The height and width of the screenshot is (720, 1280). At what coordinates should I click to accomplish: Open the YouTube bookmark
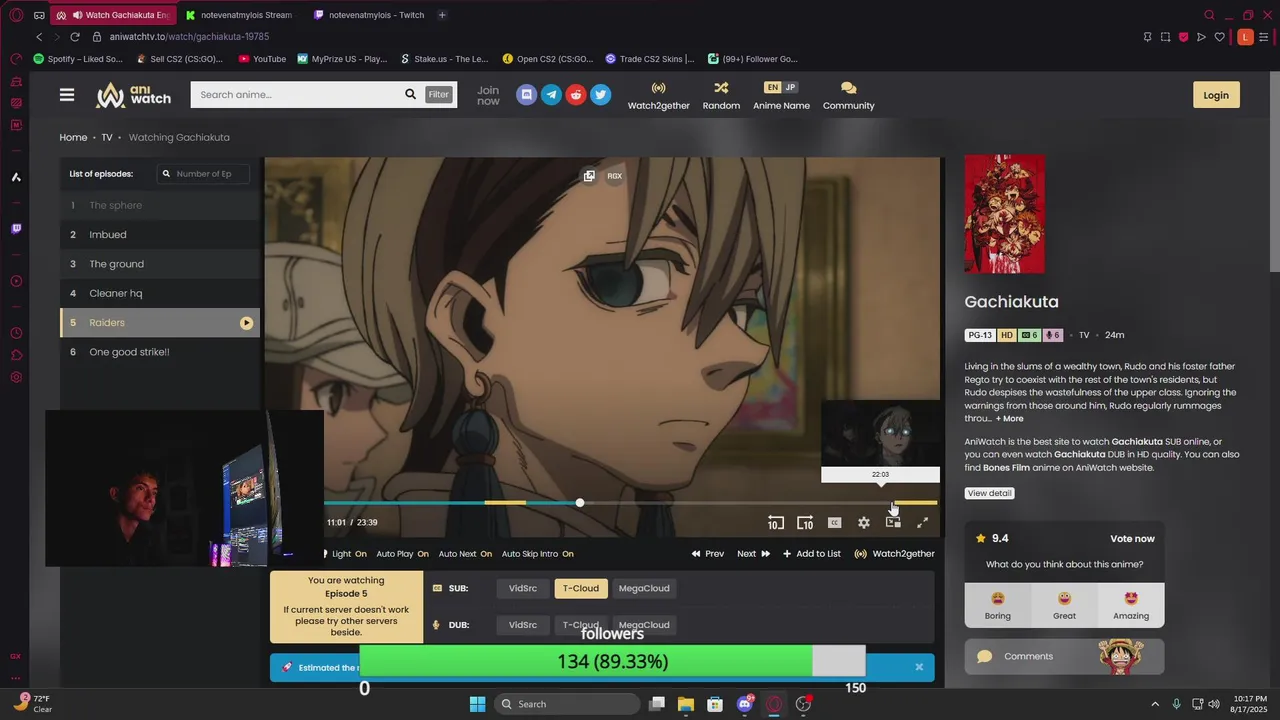point(262,59)
